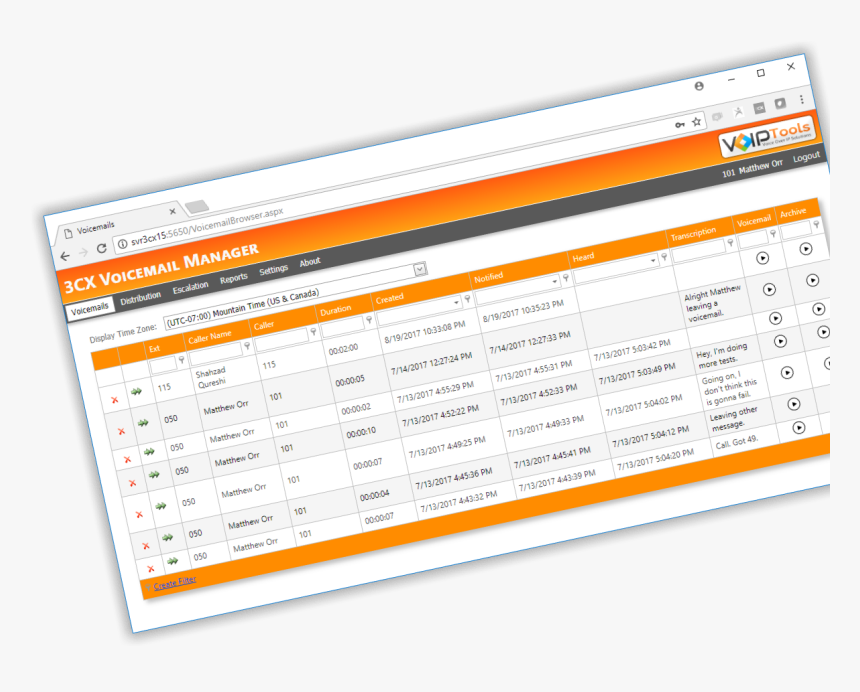Click the saved password key icon
This screenshot has height=692, width=860.
(x=680, y=125)
